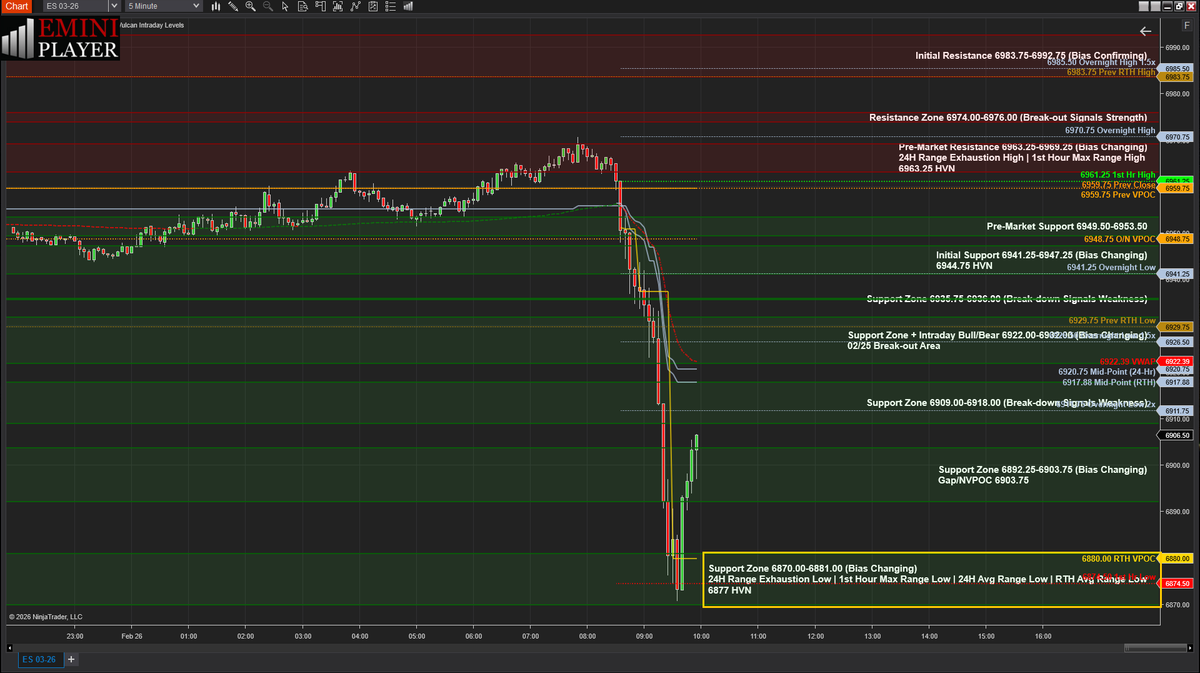Open the properties list icon
This screenshot has width=1200, height=673.
pyautogui.click(x=390, y=6)
